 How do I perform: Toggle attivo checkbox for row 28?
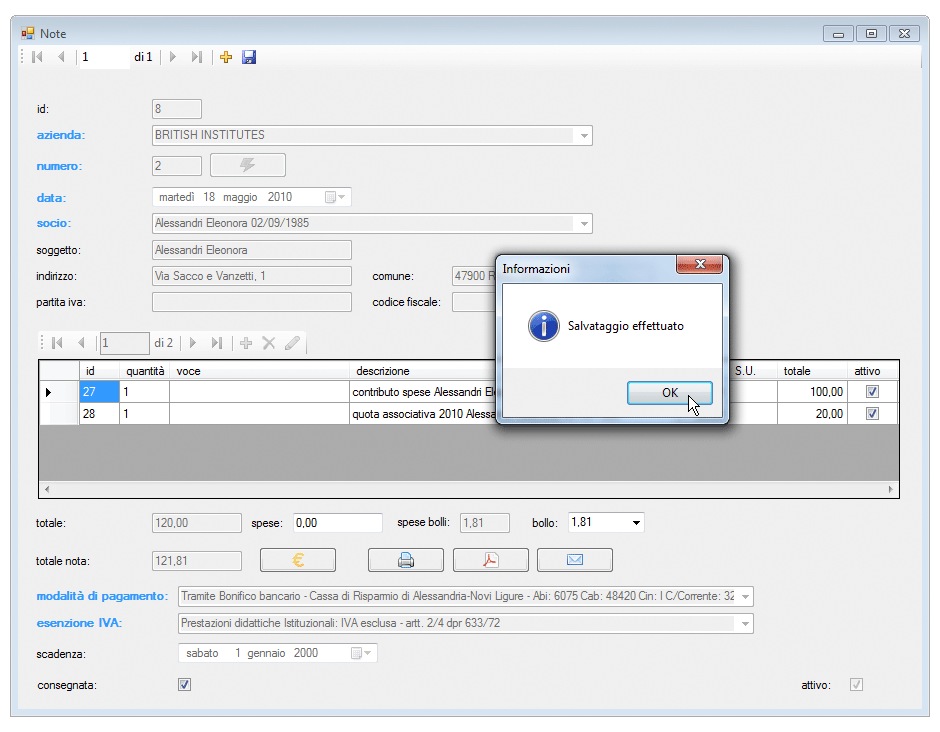click(872, 414)
